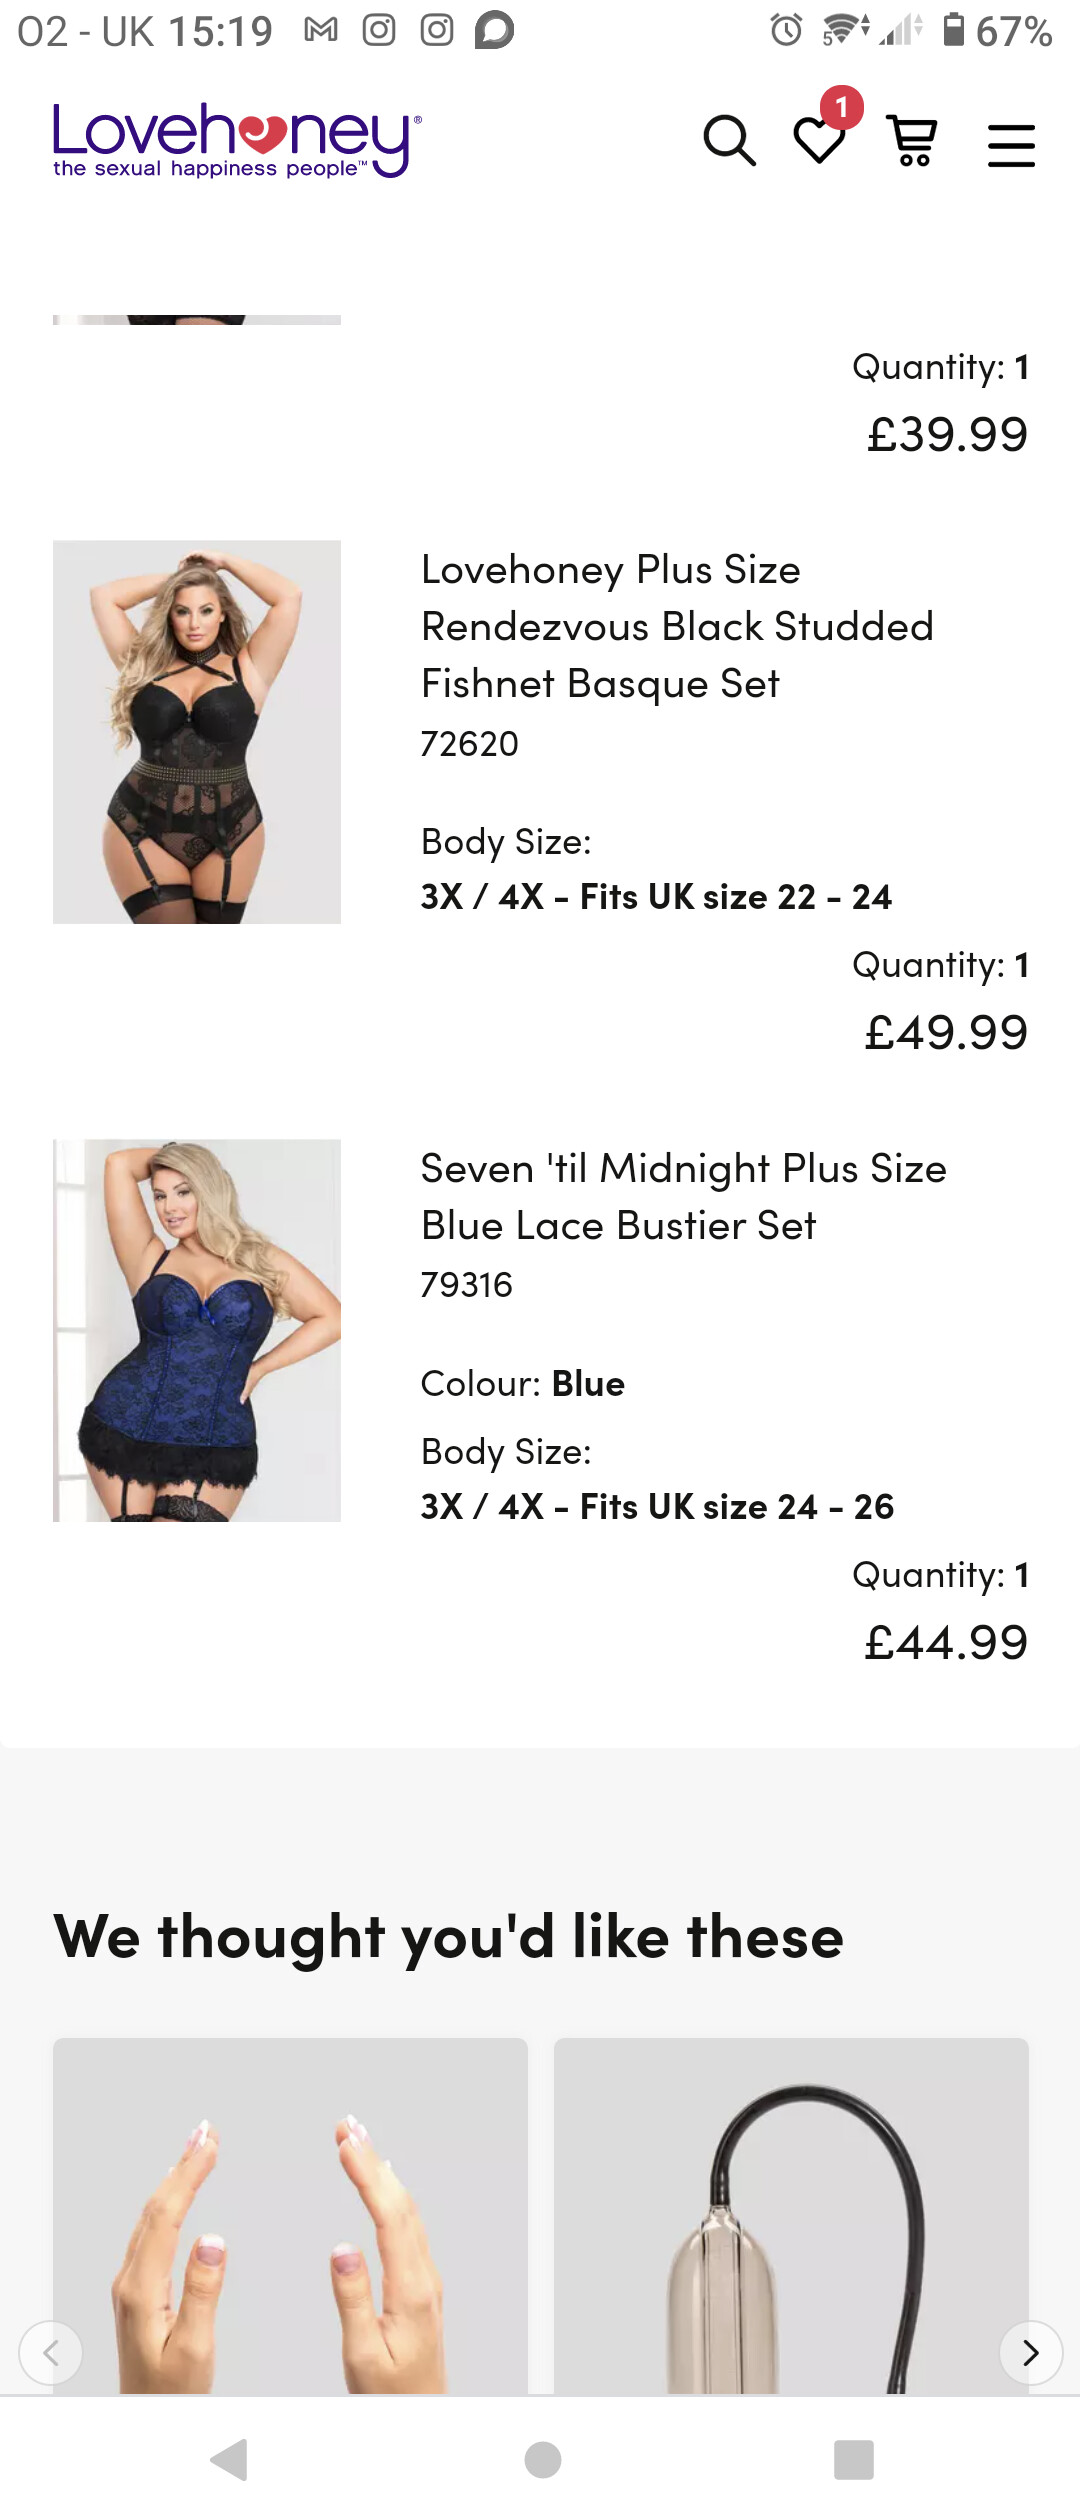The height and width of the screenshot is (2520, 1080).
Task: Tap the Gmail notification icon
Action: [x=321, y=31]
